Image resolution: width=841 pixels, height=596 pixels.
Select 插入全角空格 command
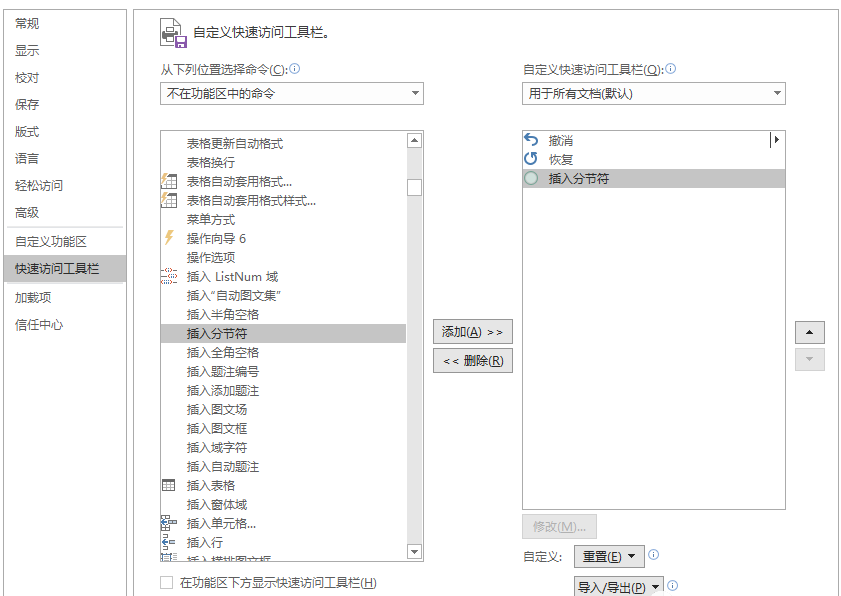pos(283,352)
